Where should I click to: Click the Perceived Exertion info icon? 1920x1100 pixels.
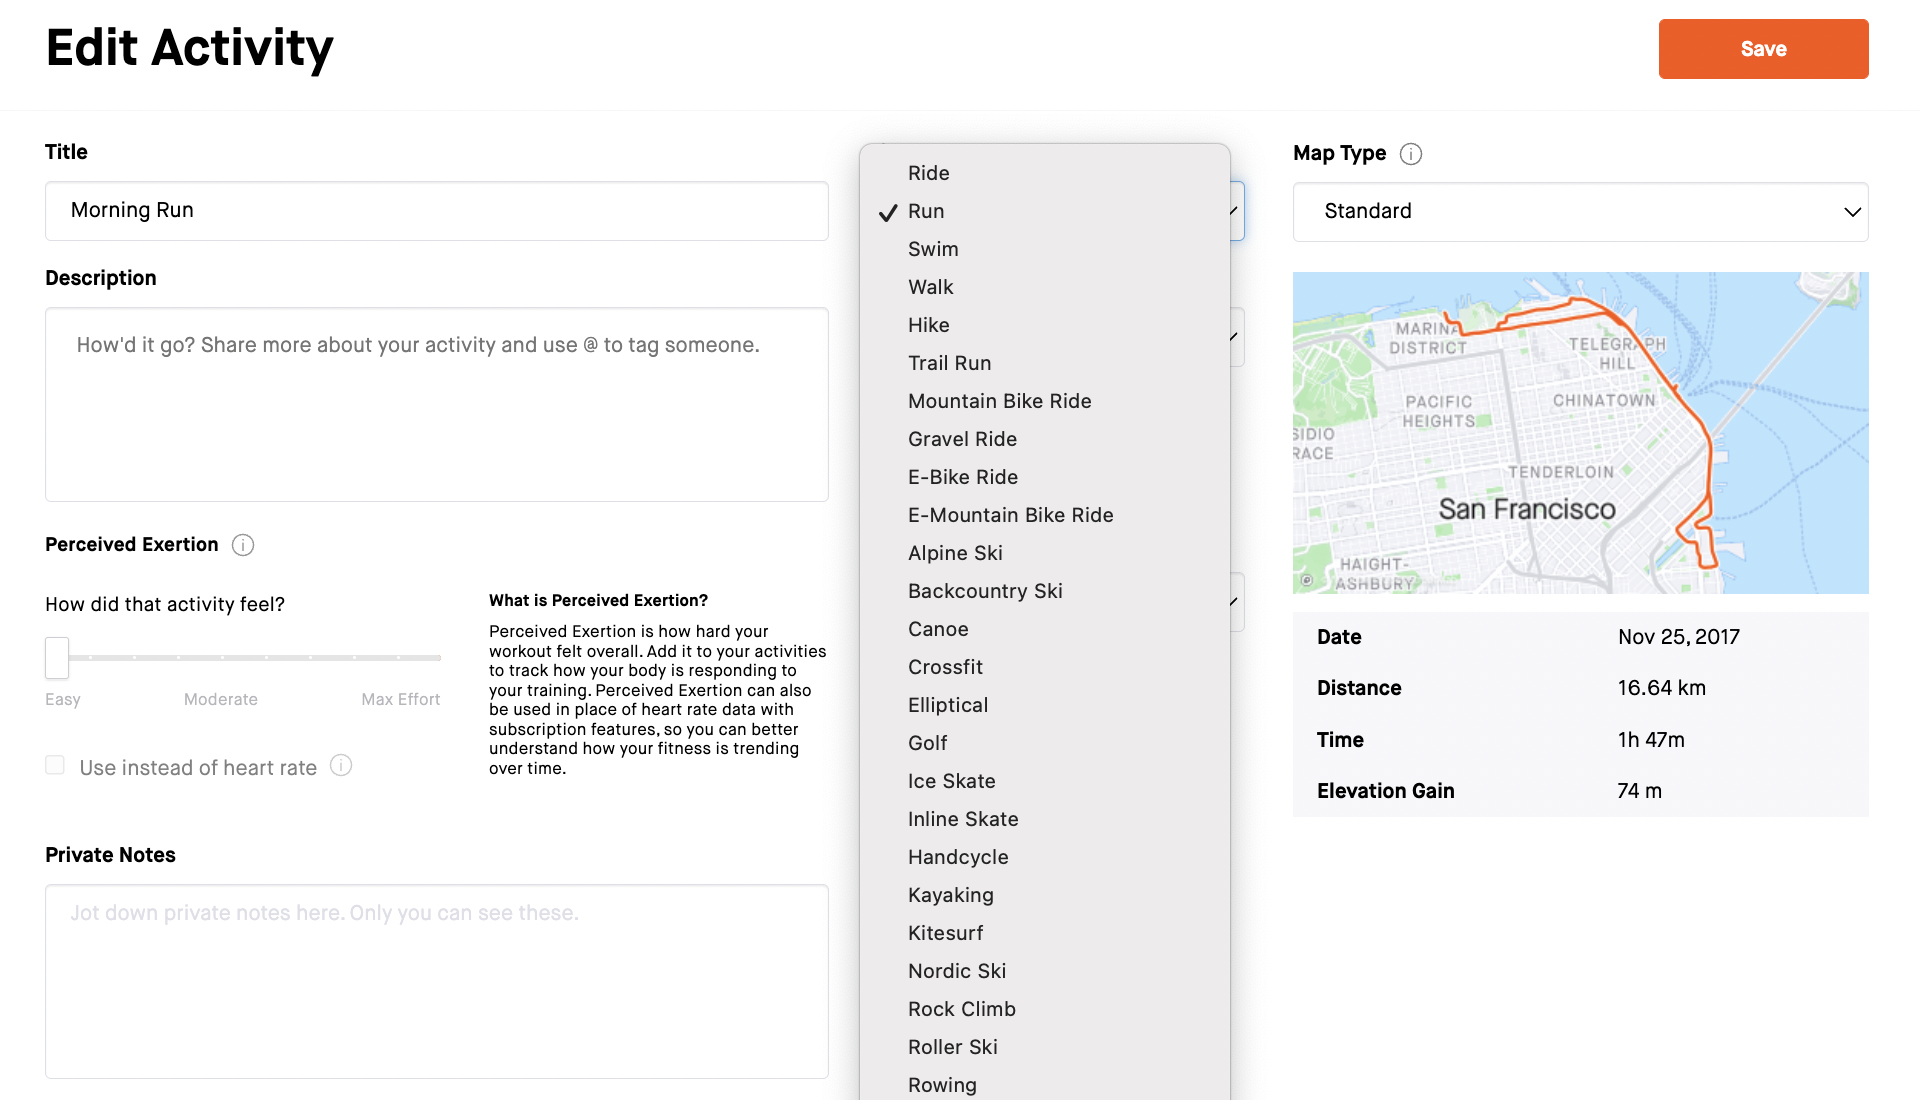point(241,543)
